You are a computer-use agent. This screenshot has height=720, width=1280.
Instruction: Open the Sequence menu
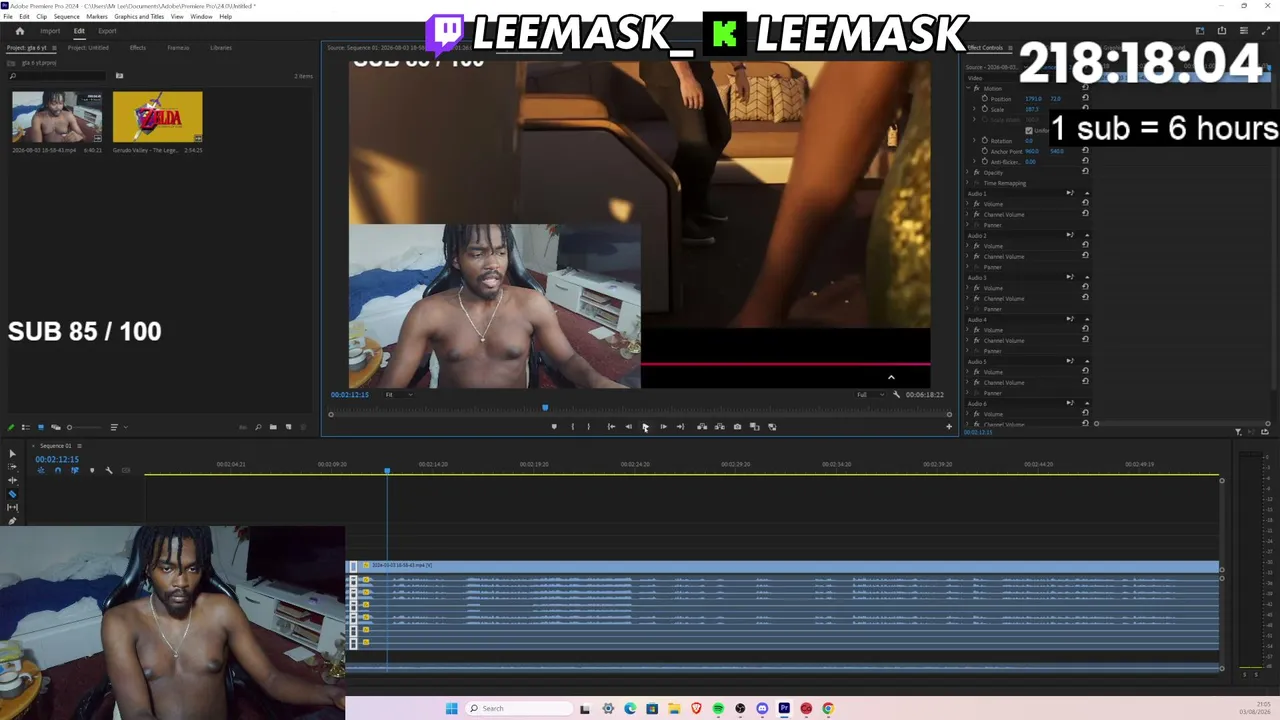(x=66, y=17)
